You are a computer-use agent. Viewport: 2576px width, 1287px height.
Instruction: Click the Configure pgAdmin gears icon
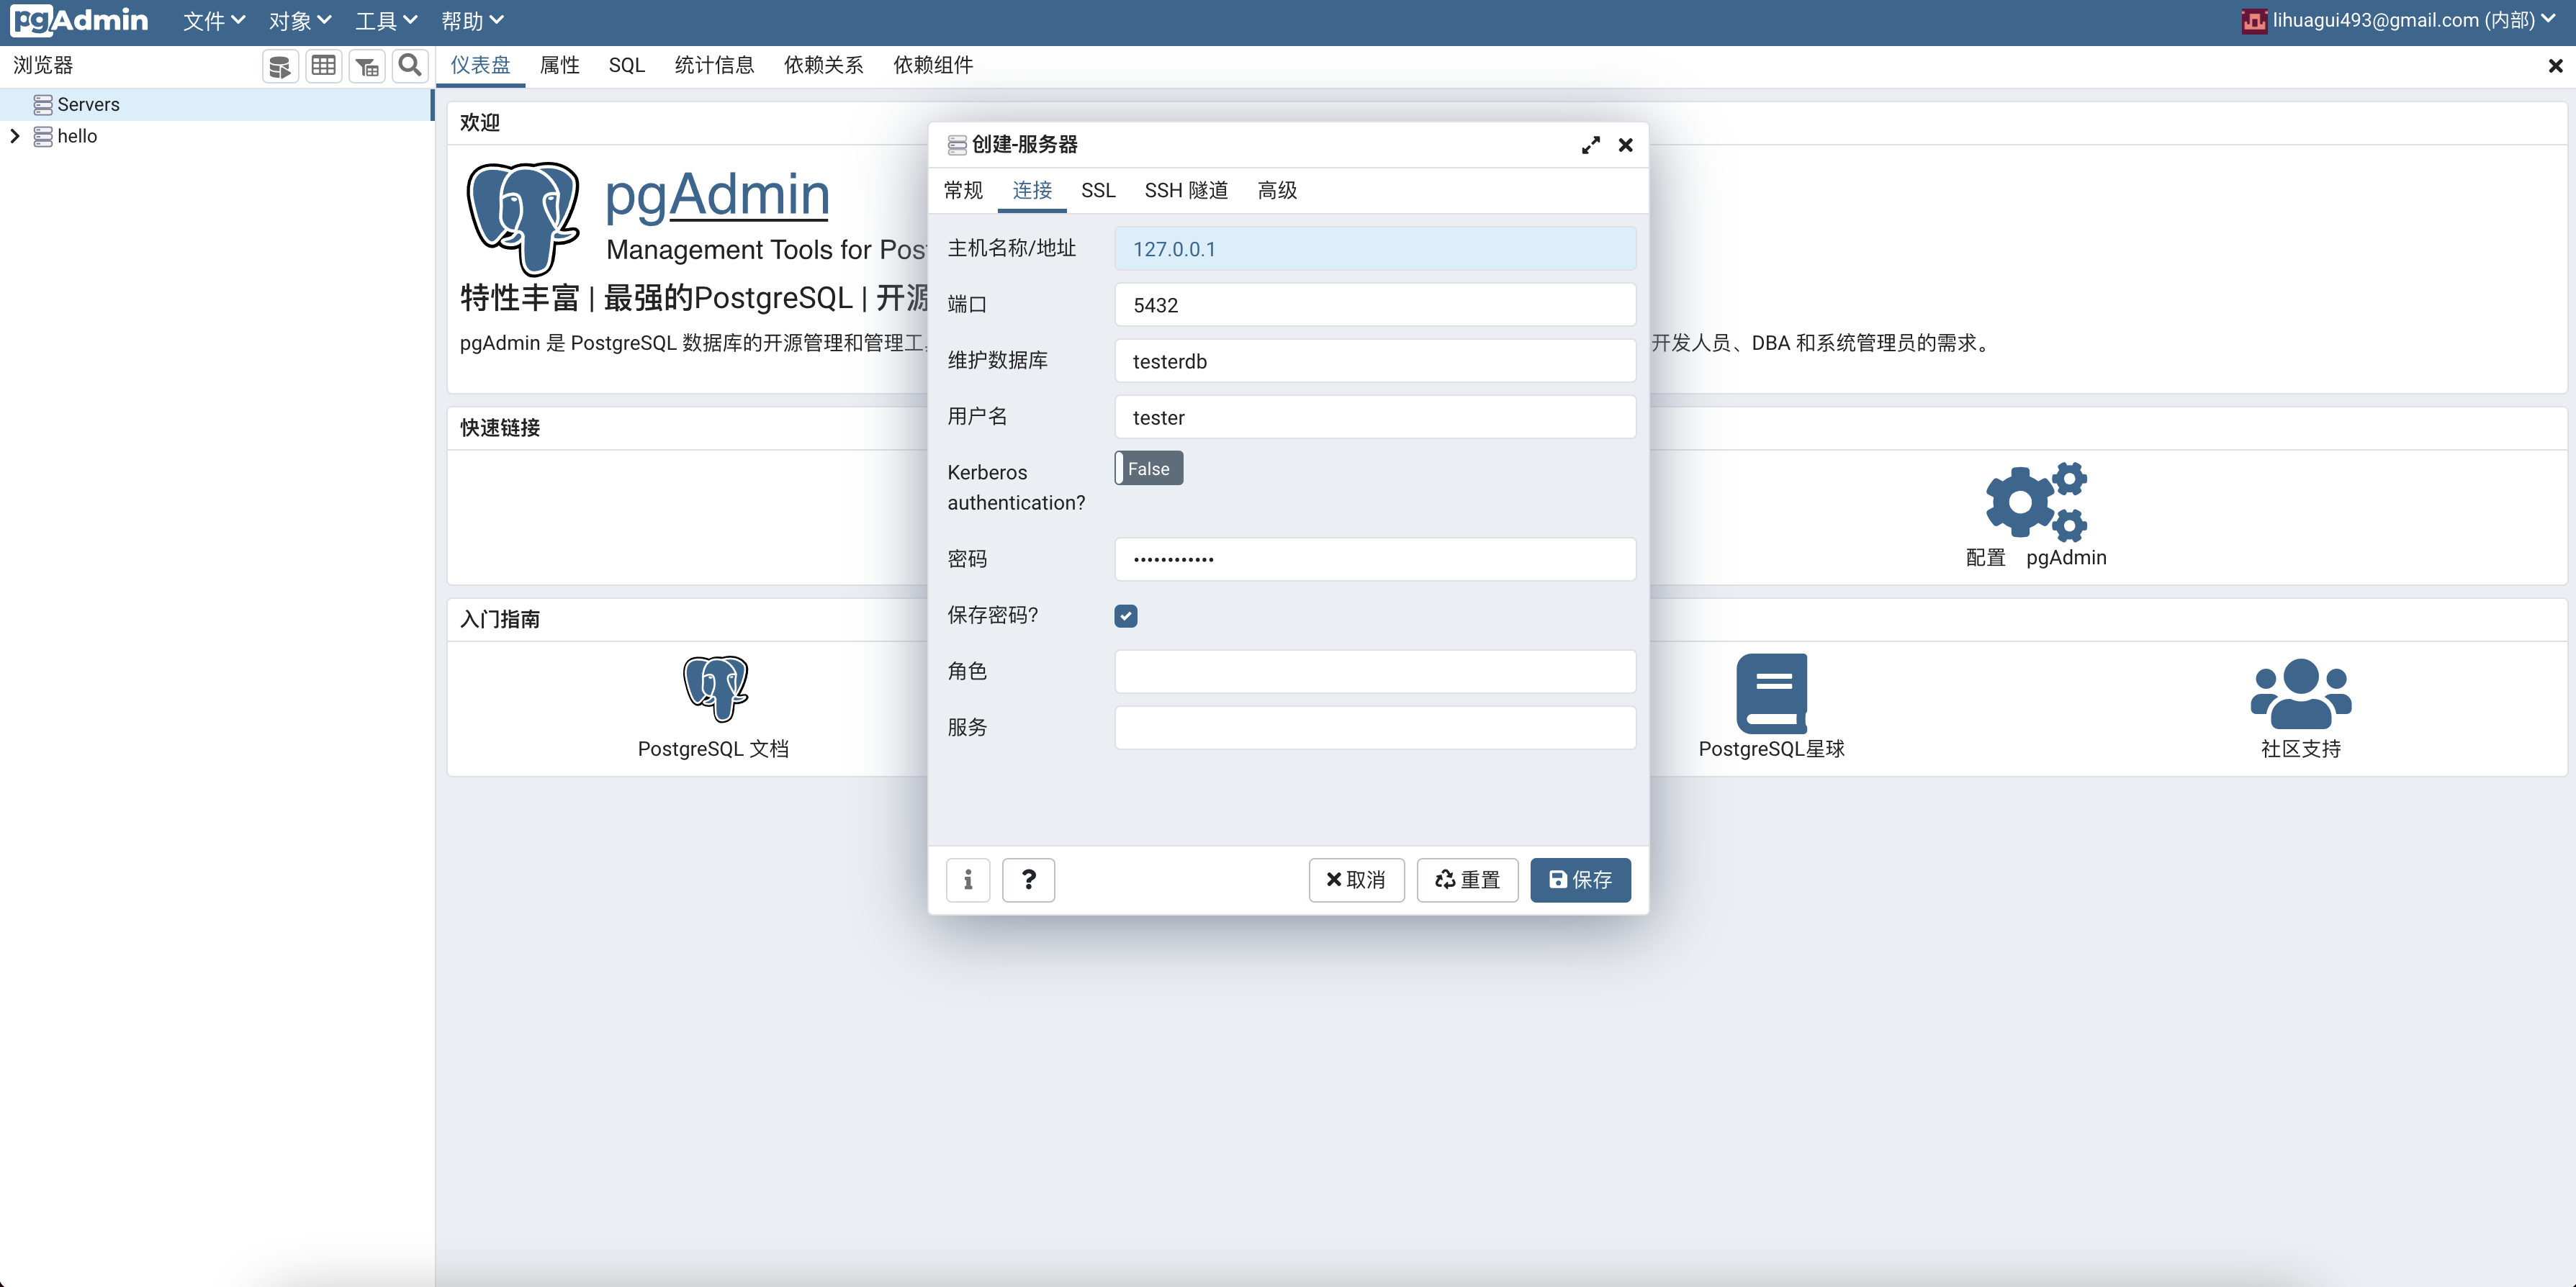pos(2036,501)
